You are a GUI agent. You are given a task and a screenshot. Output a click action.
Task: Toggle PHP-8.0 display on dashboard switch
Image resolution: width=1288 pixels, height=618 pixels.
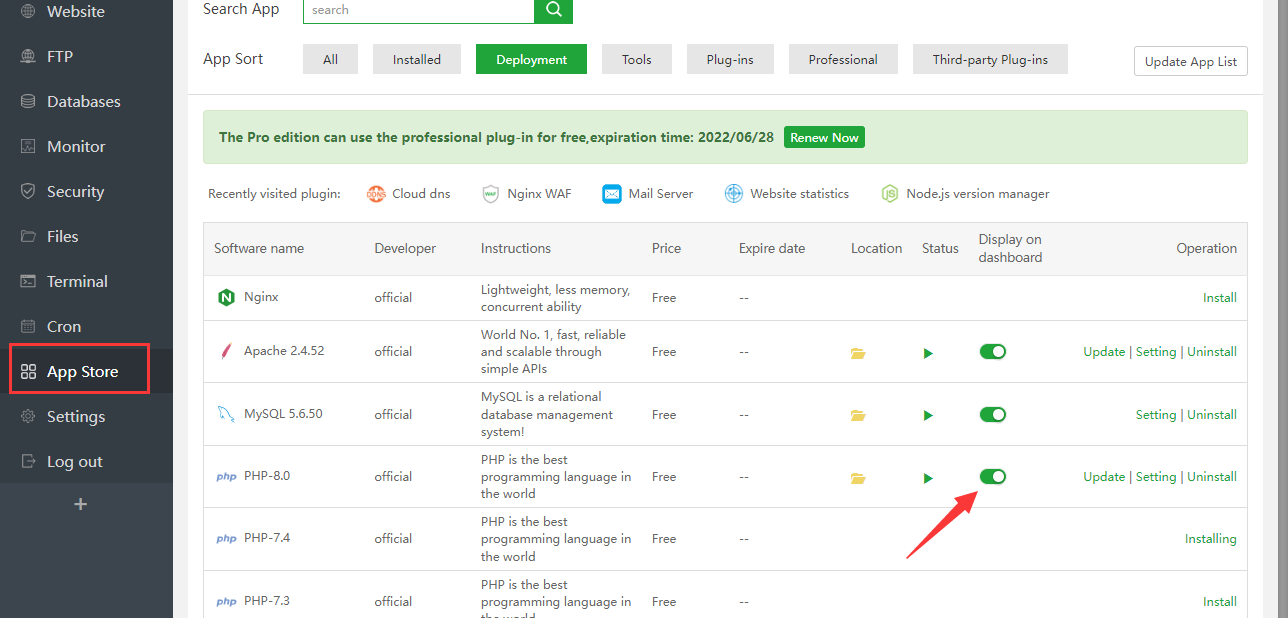993,476
